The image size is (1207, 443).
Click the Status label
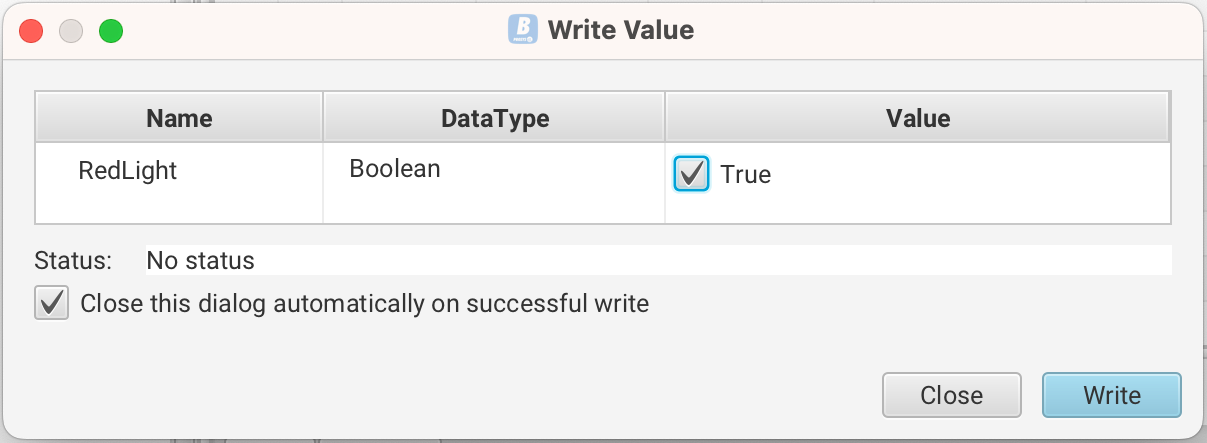point(73,261)
